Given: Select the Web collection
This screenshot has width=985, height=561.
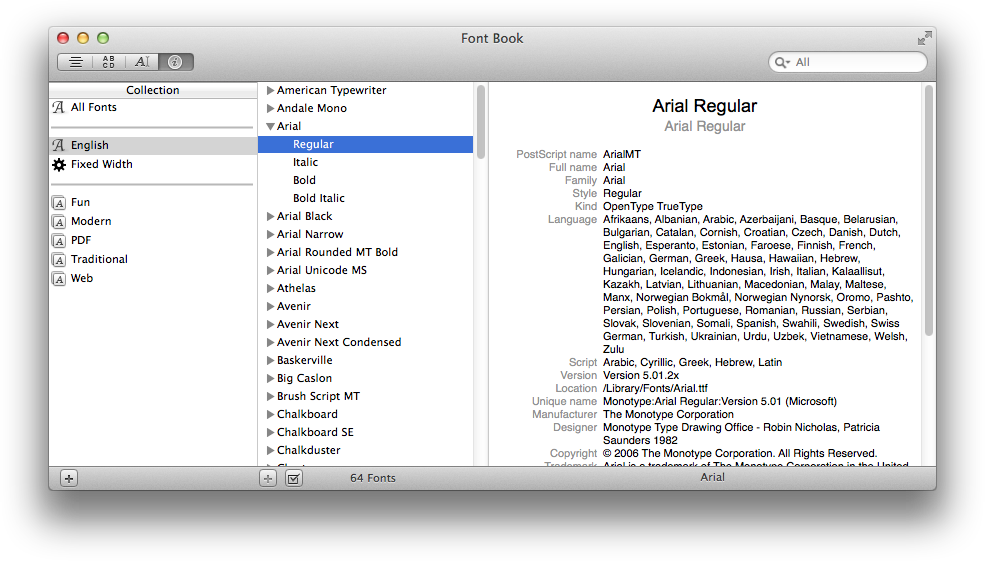Looking at the screenshot, I should coord(82,278).
